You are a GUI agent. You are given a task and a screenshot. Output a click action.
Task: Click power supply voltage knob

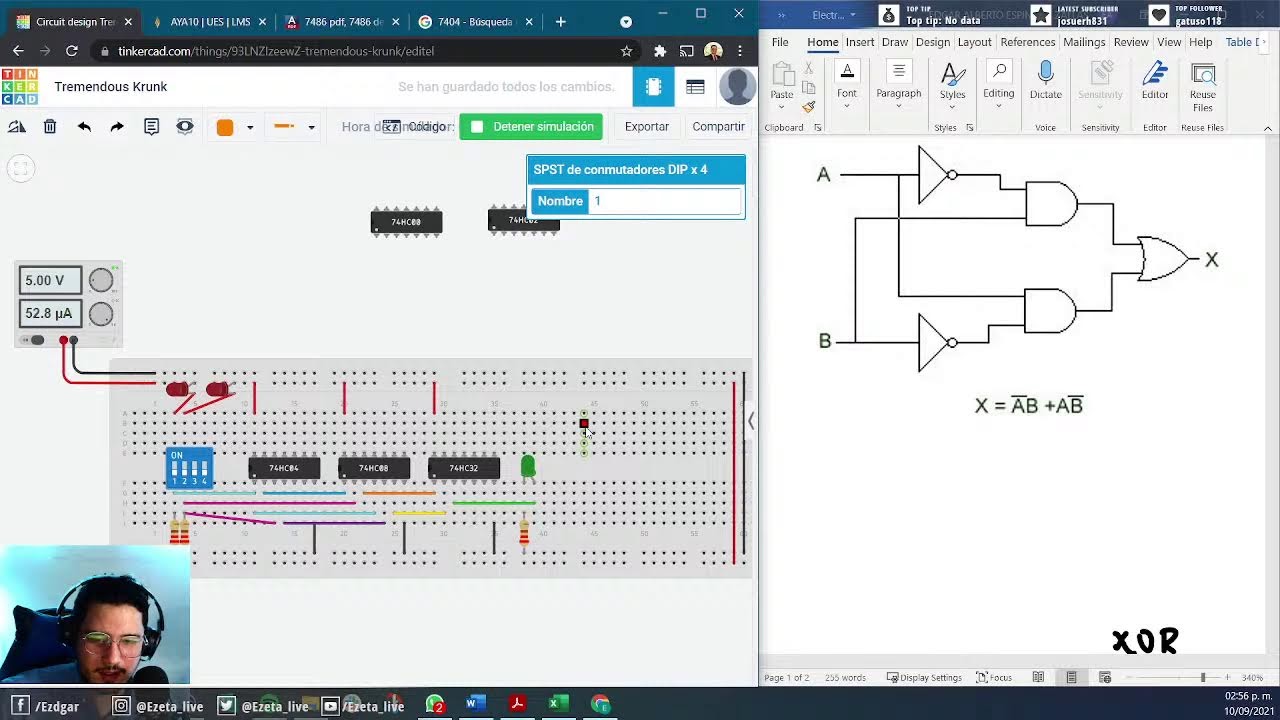(x=101, y=281)
